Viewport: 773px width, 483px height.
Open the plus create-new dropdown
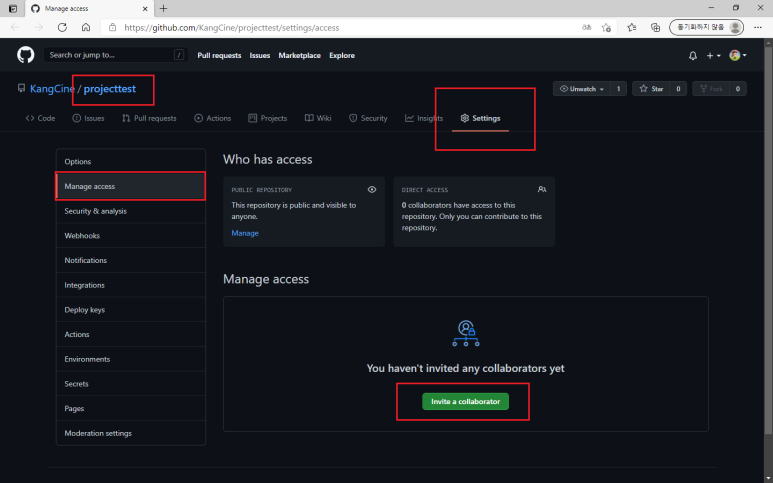click(x=713, y=56)
